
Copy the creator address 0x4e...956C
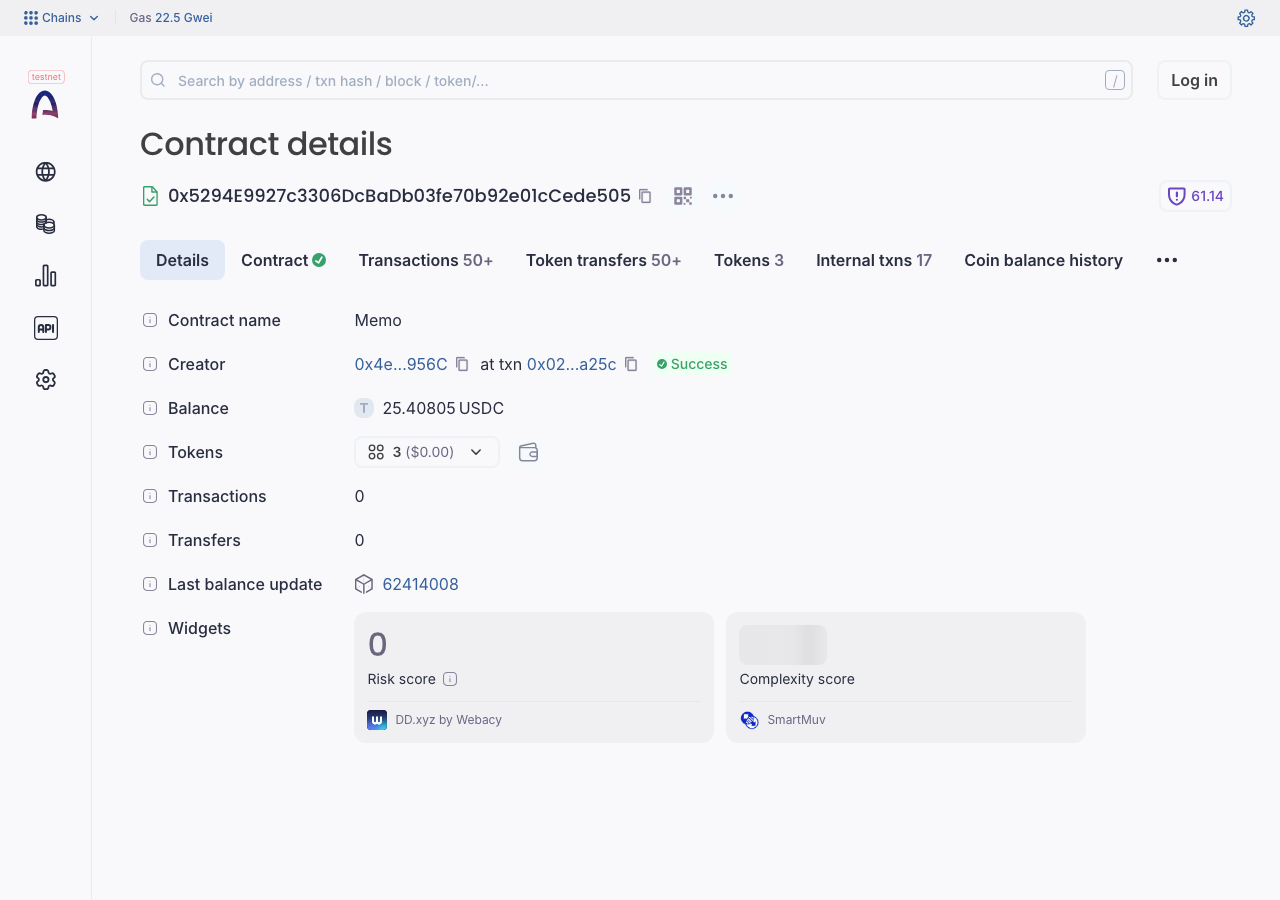pyautogui.click(x=462, y=364)
